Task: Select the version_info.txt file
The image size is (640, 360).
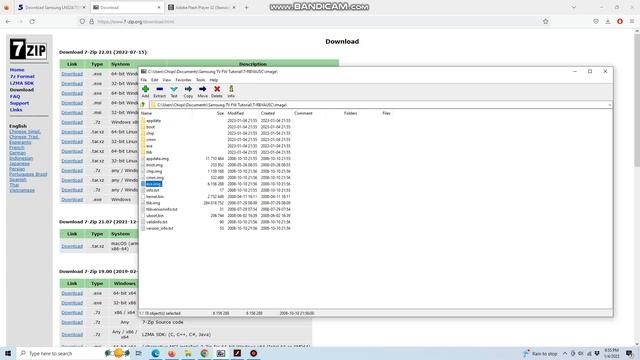Action: click(x=160, y=228)
